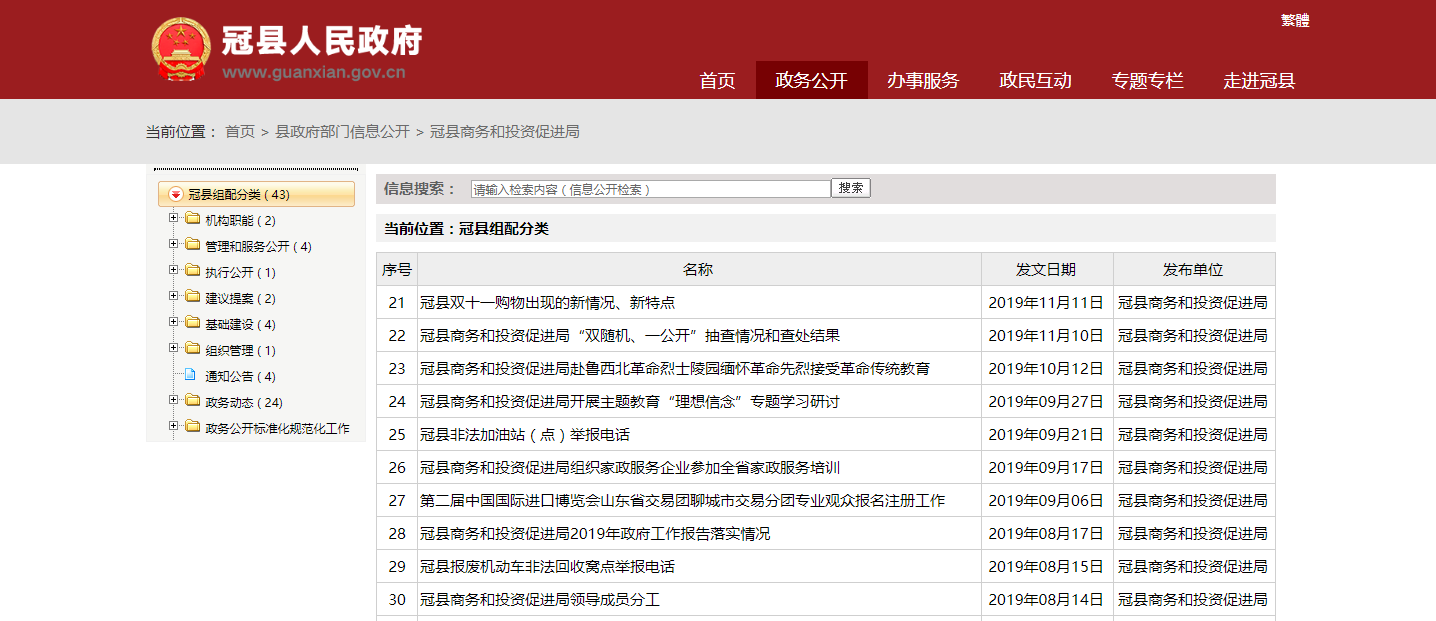Click the www.guanxian.gov.cn site address text
1436x621 pixels.
point(314,72)
